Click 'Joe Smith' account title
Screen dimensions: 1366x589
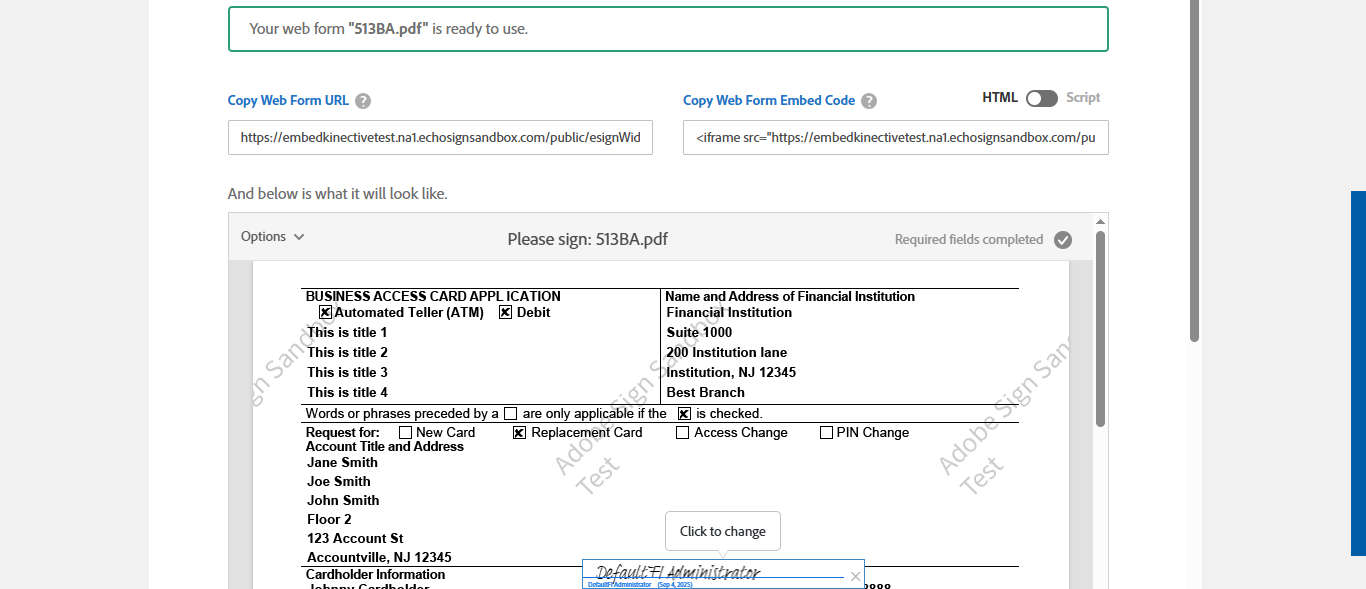(339, 481)
